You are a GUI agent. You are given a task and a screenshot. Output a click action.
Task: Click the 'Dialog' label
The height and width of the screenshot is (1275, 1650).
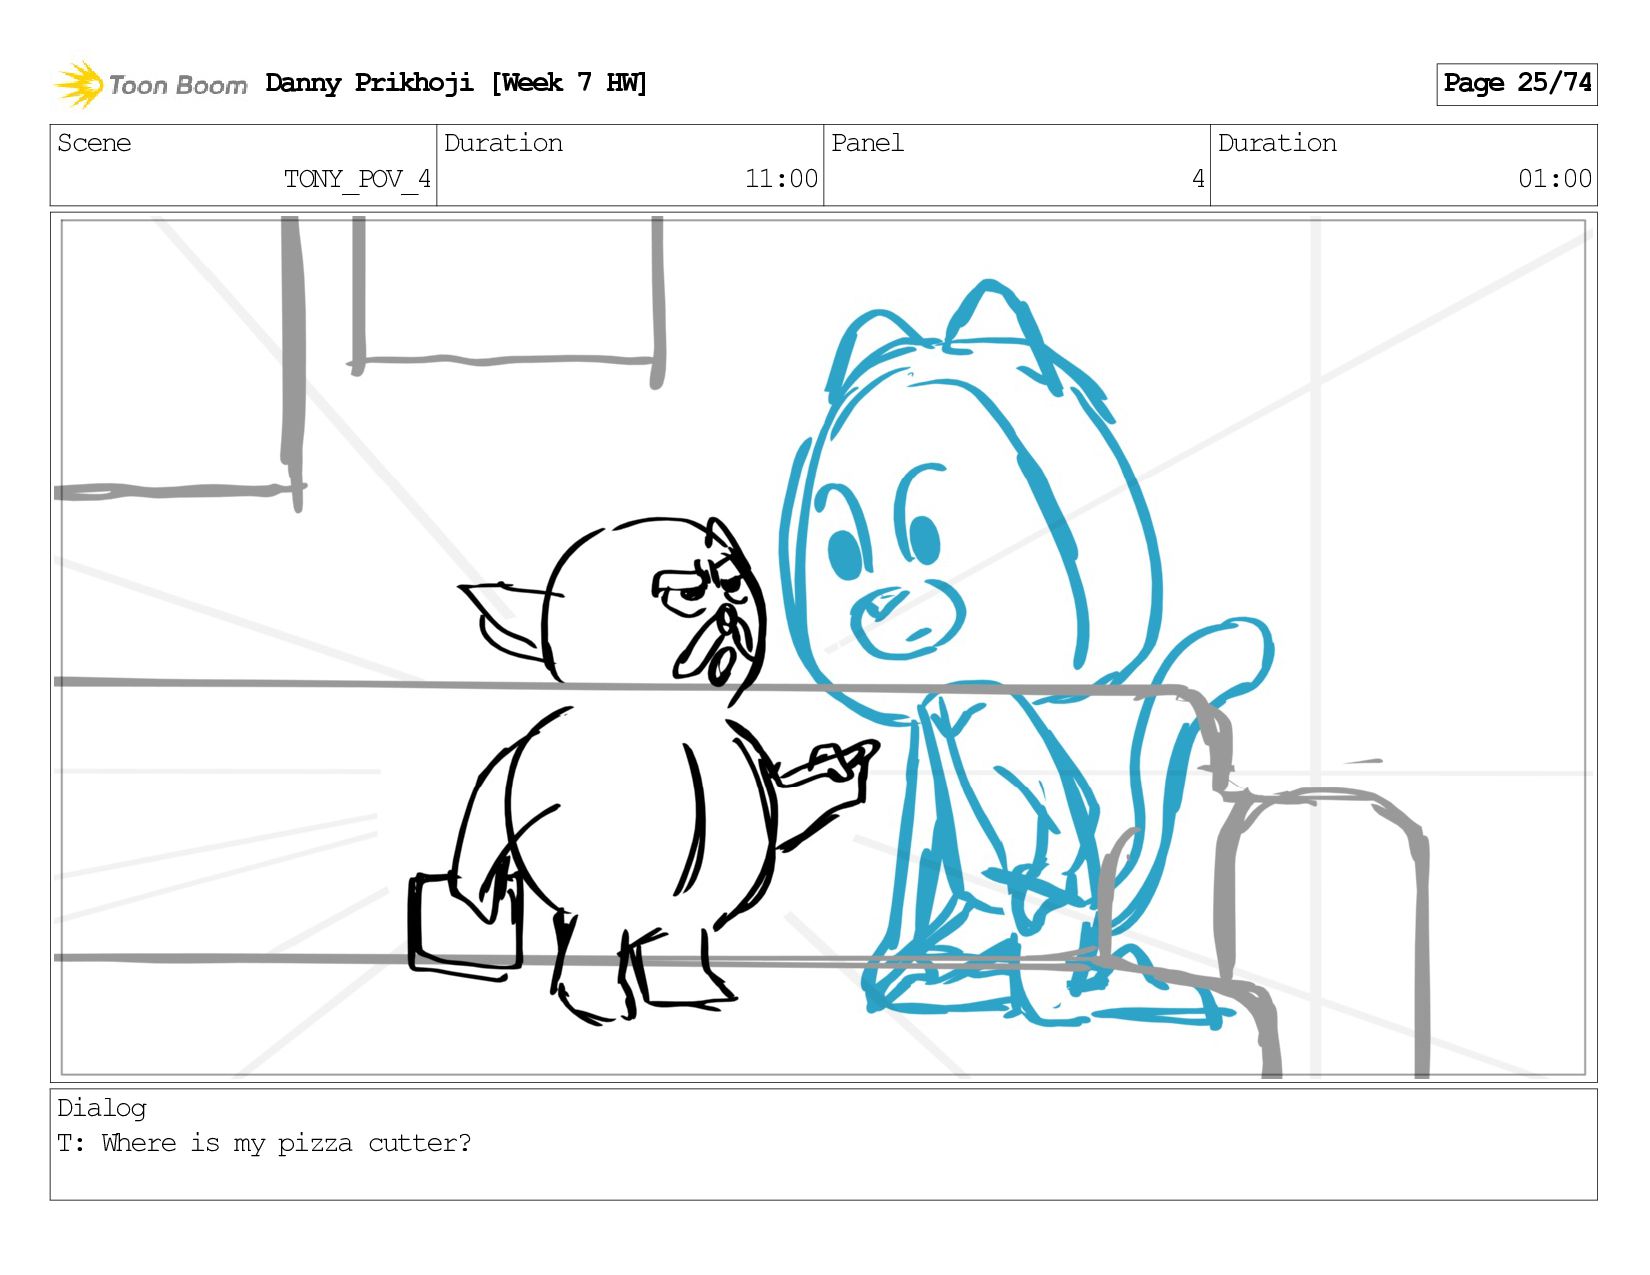point(102,1108)
